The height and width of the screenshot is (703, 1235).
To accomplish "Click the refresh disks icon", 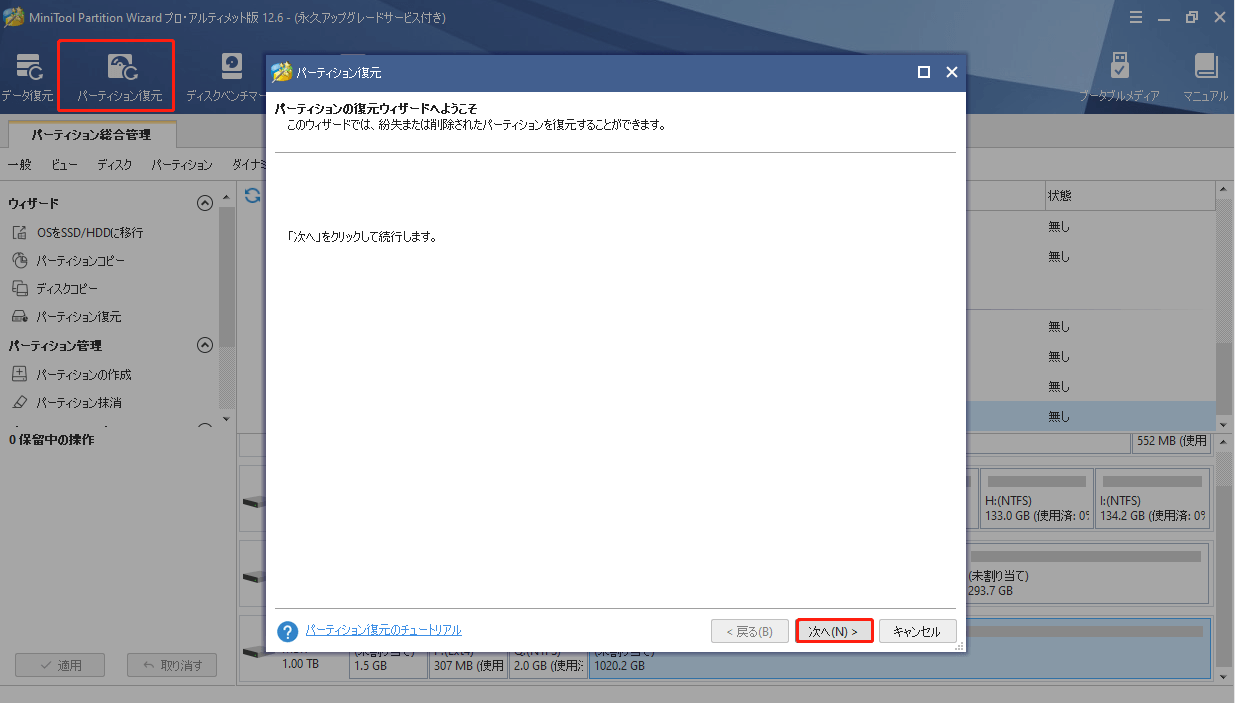I will point(251,196).
